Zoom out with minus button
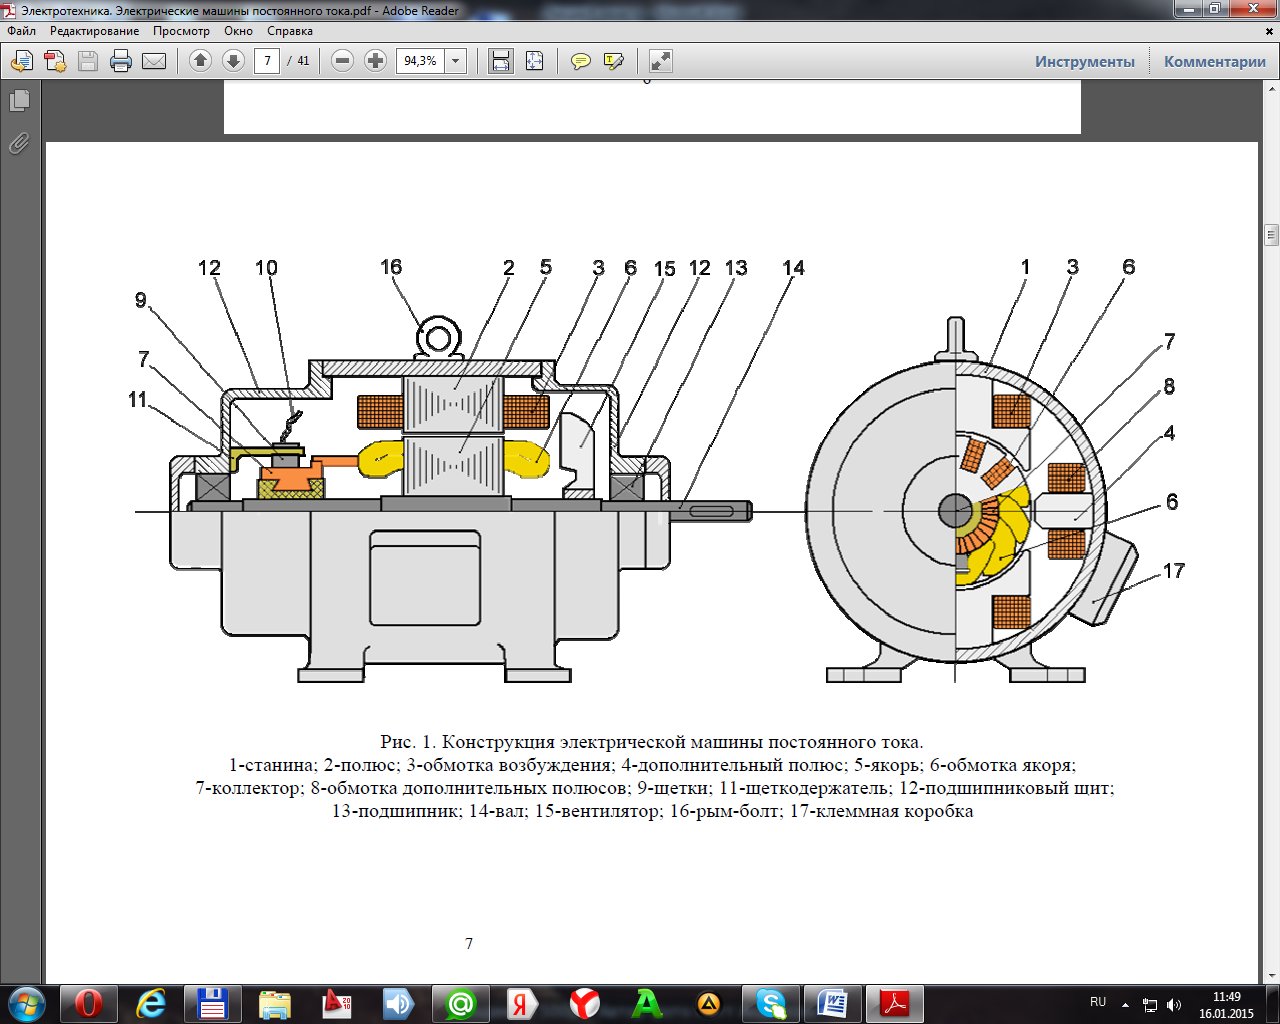 pos(342,61)
